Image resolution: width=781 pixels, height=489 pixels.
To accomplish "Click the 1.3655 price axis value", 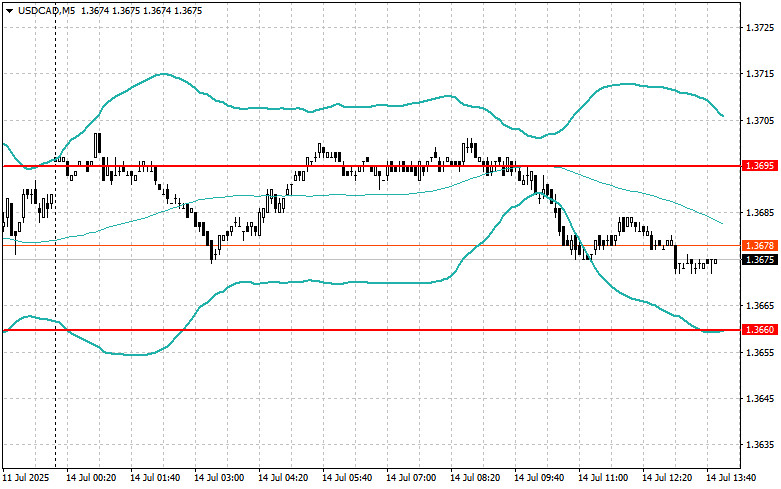I will pyautogui.click(x=760, y=352).
